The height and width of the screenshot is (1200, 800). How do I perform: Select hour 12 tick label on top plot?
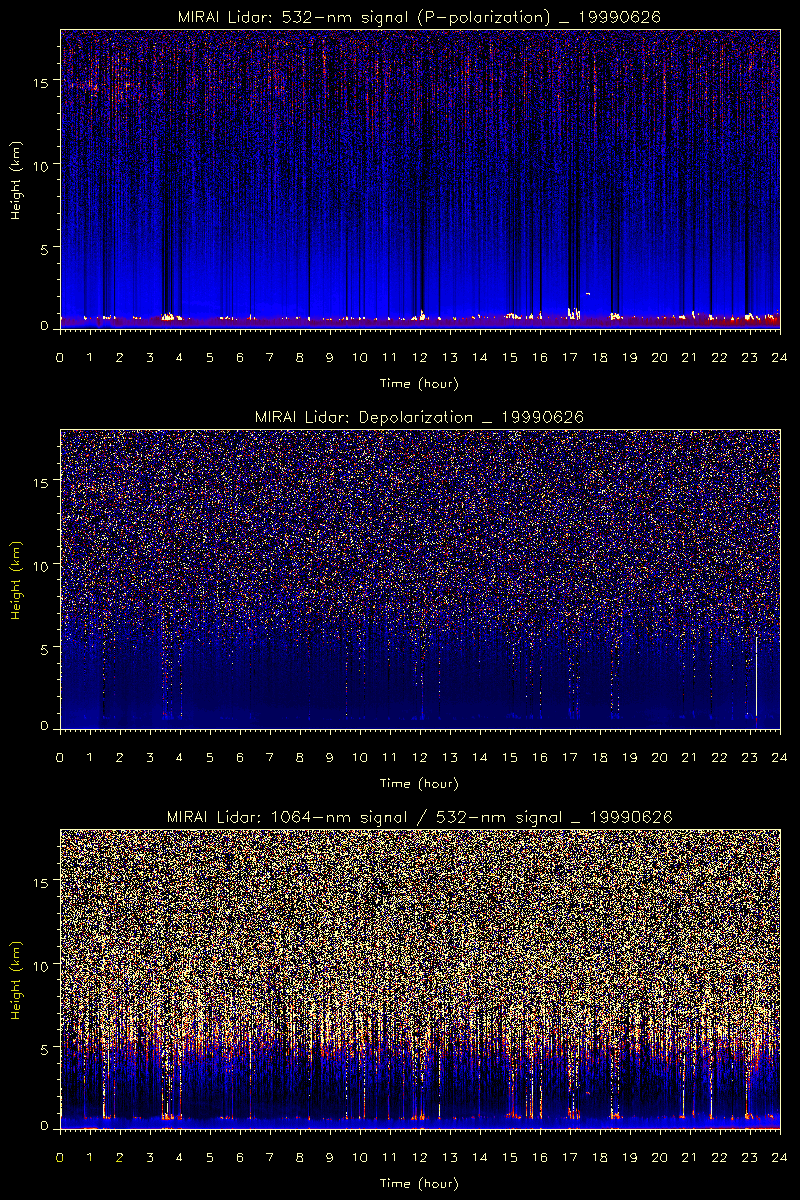[x=420, y=358]
